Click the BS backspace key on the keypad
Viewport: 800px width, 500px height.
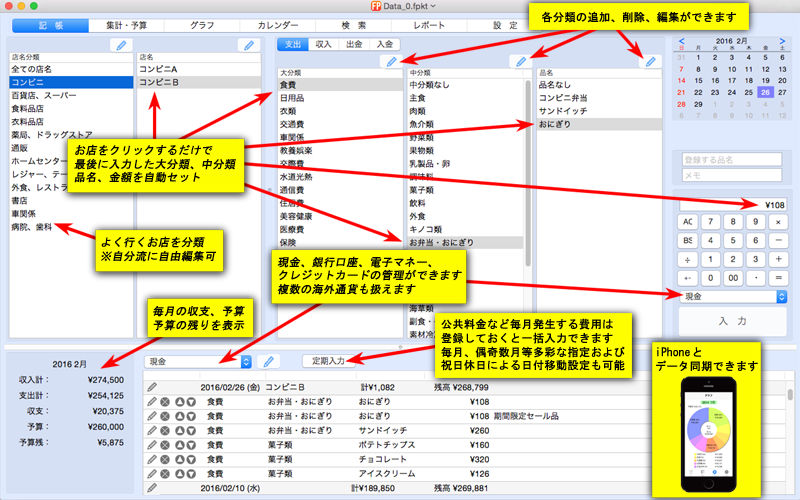688,240
